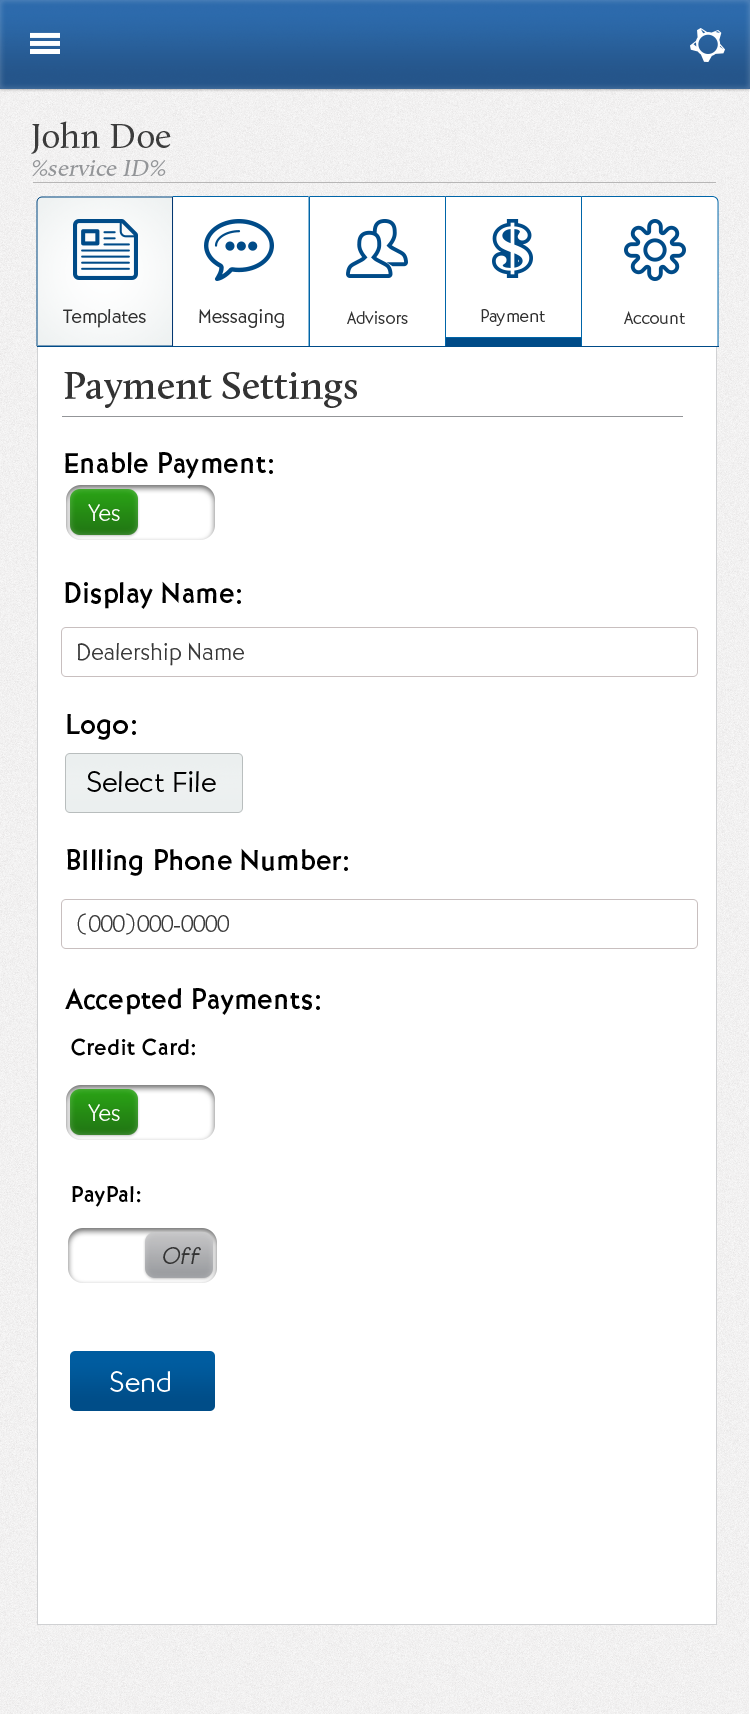Disable the Enable Payment switch
The height and width of the screenshot is (1714, 750).
click(141, 513)
